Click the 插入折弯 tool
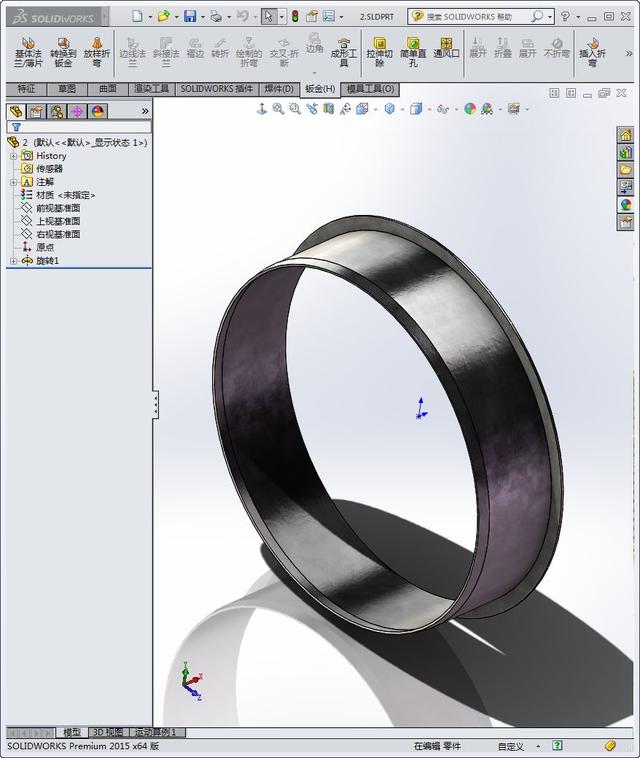The image size is (640, 758). pyautogui.click(x=592, y=52)
